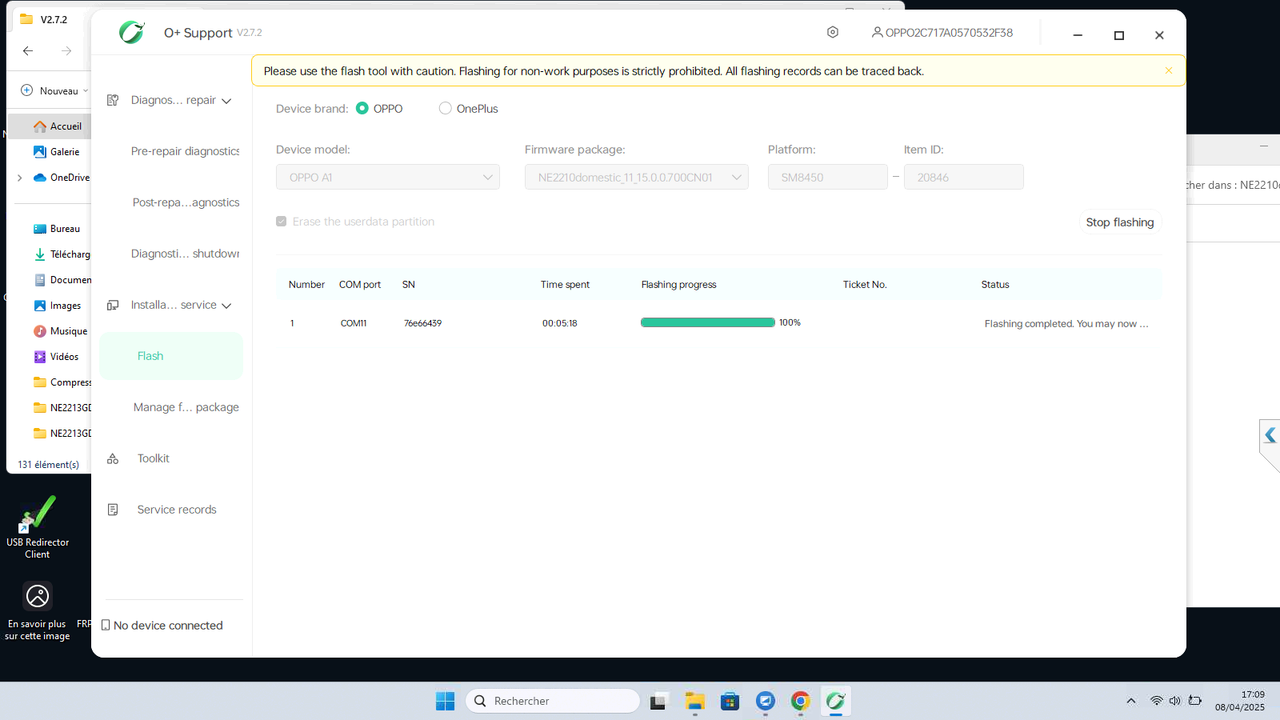1280x720 pixels.
Task: Click the flashing progress bar at 100%
Action: [708, 323]
